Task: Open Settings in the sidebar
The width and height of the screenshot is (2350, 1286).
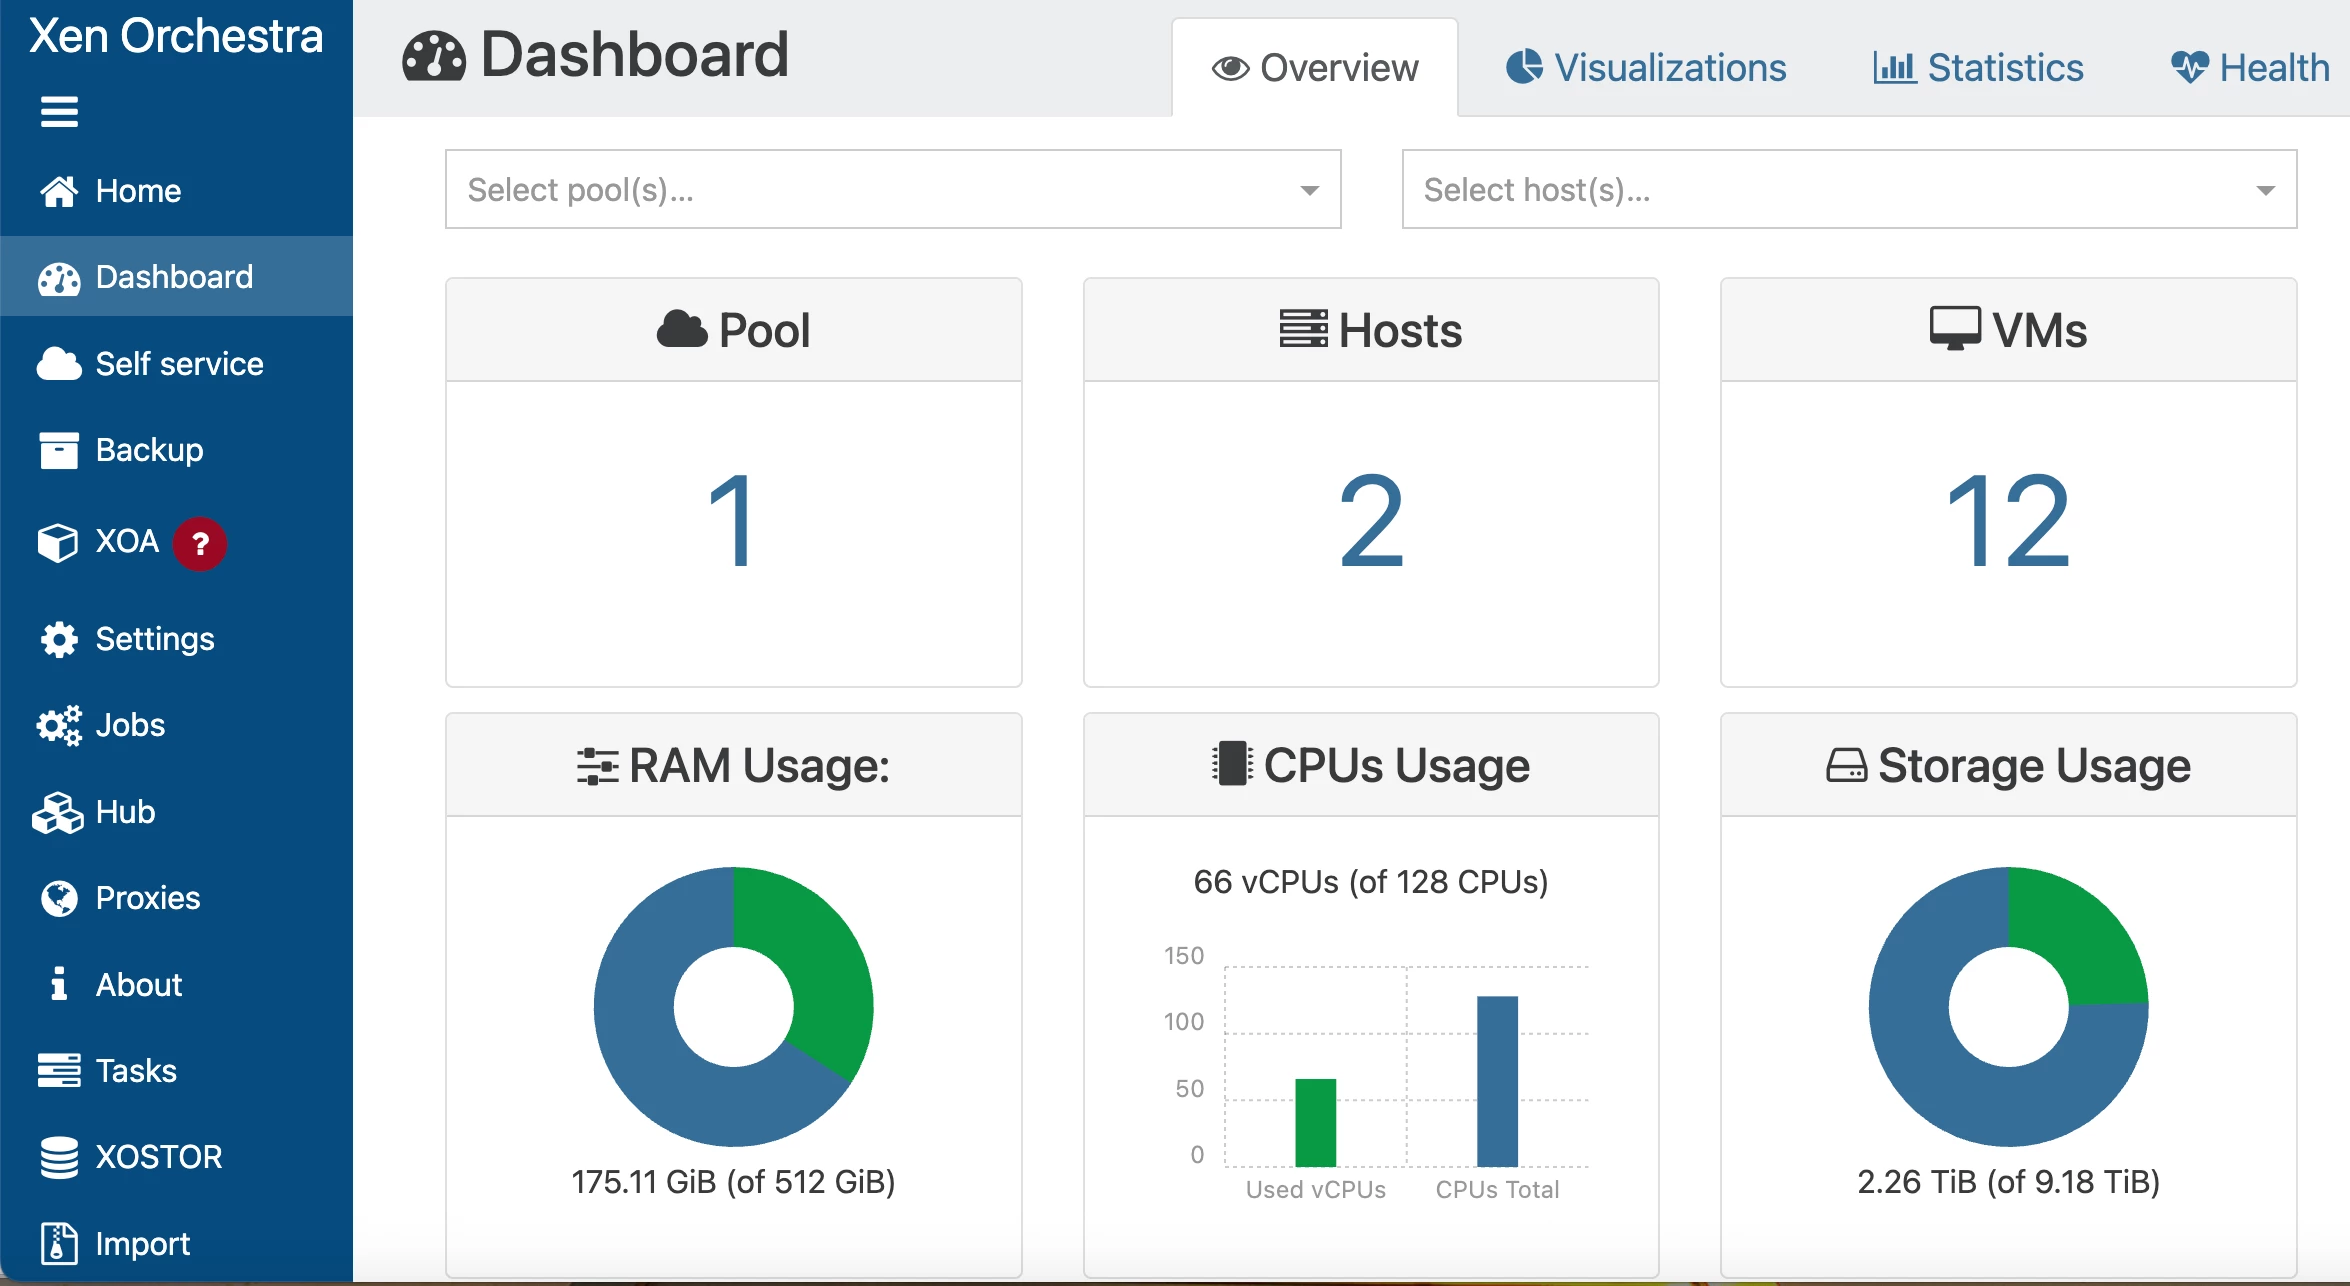Action: (176, 639)
